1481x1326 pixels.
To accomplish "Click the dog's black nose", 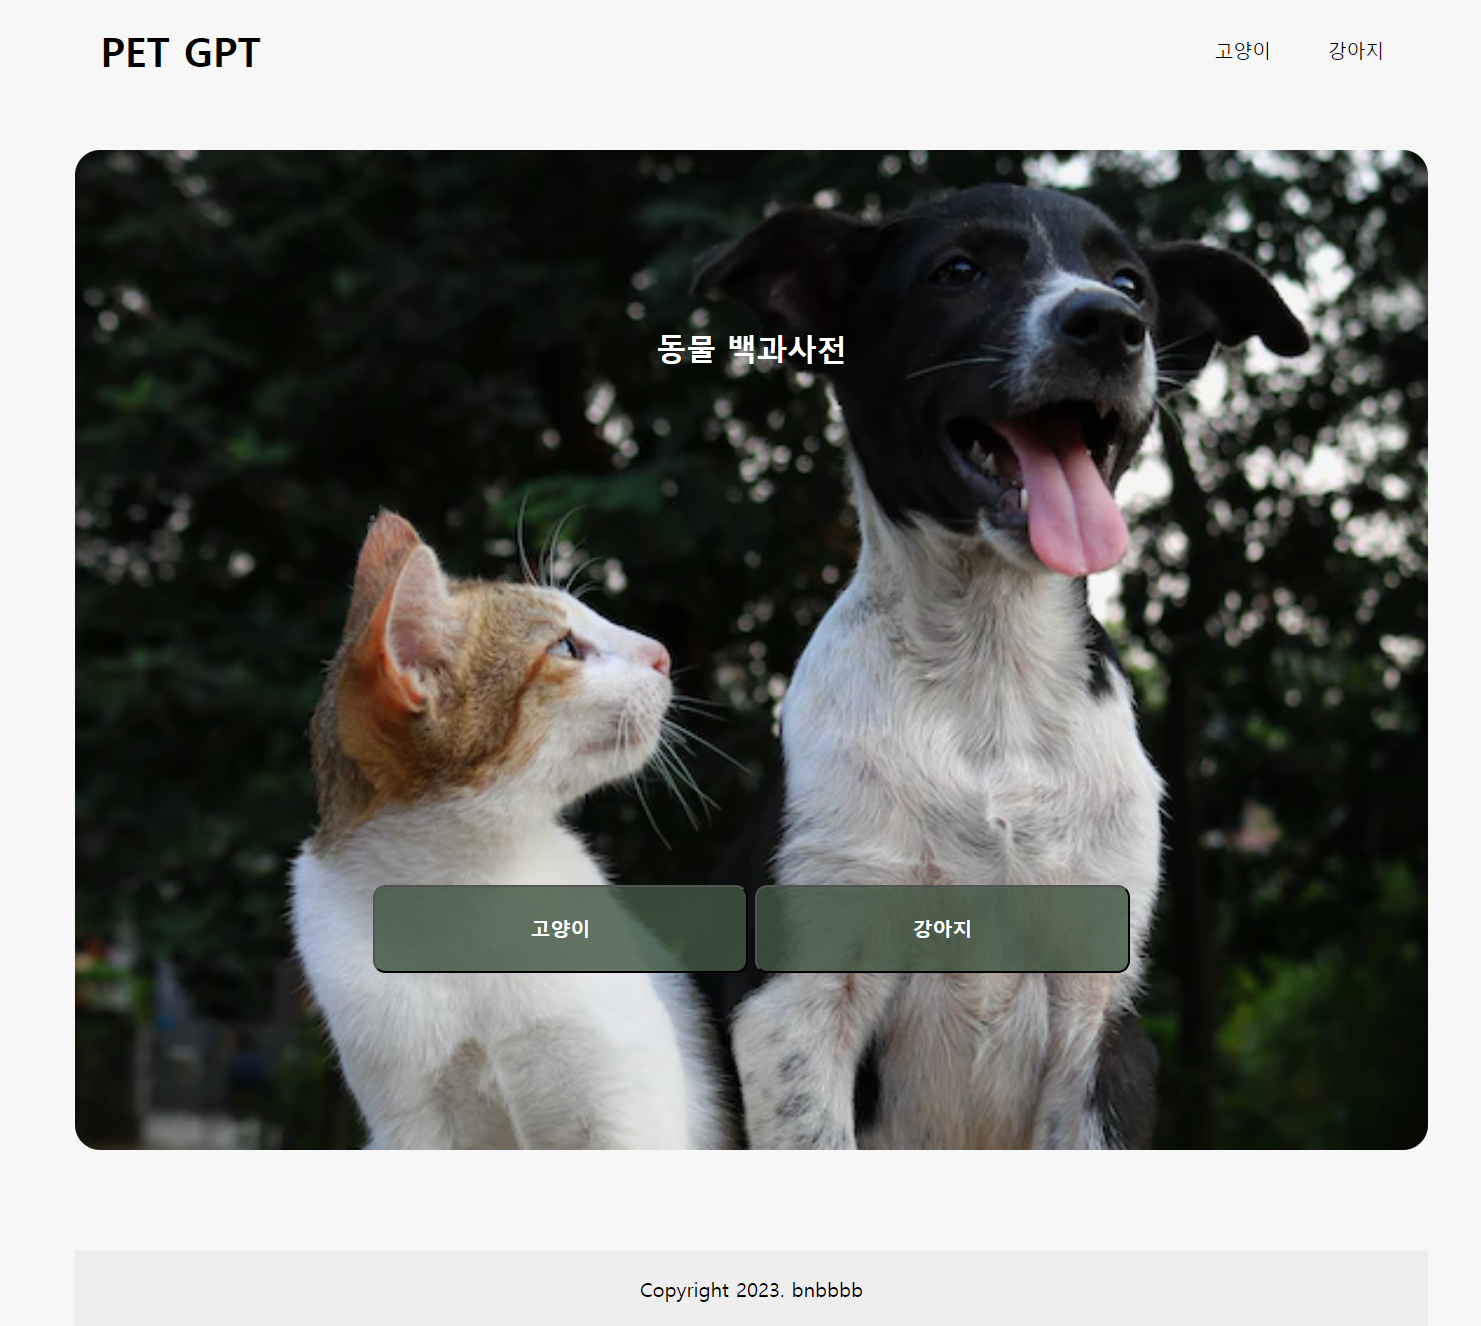I will [x=1100, y=325].
